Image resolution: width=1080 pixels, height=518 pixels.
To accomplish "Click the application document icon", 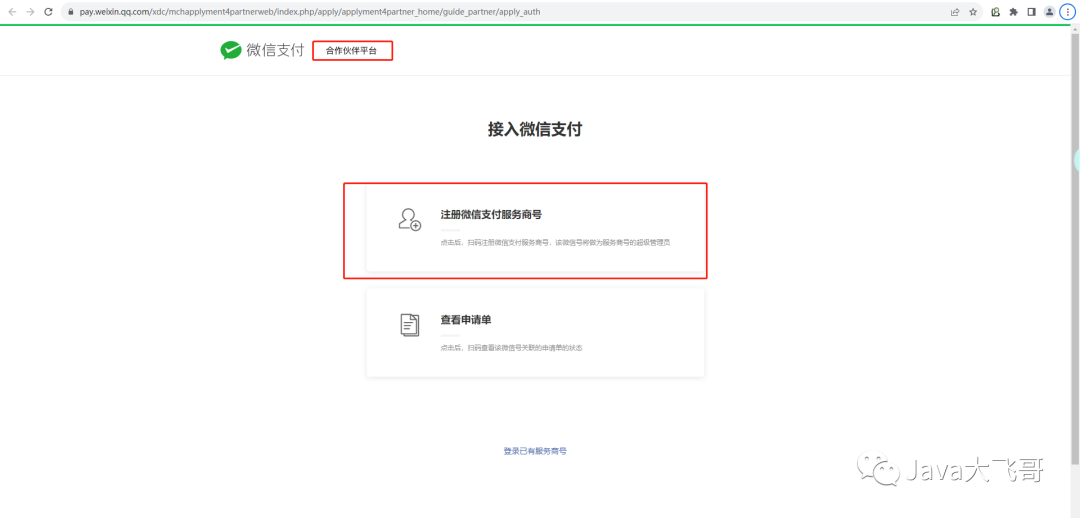I will [409, 324].
